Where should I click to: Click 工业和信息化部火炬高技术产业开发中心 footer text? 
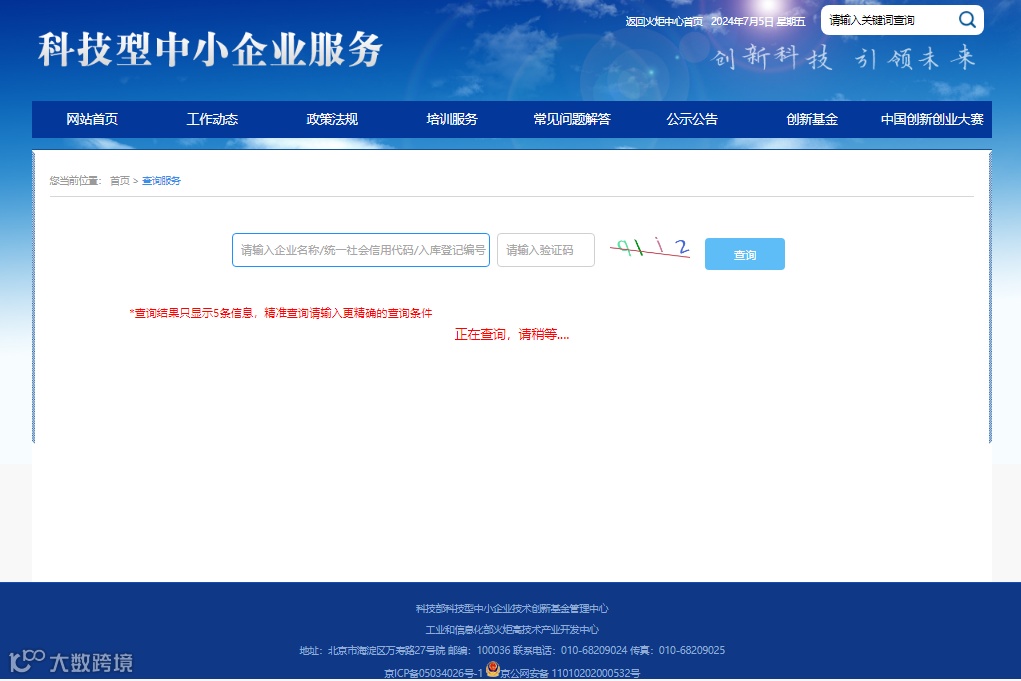[x=512, y=630]
